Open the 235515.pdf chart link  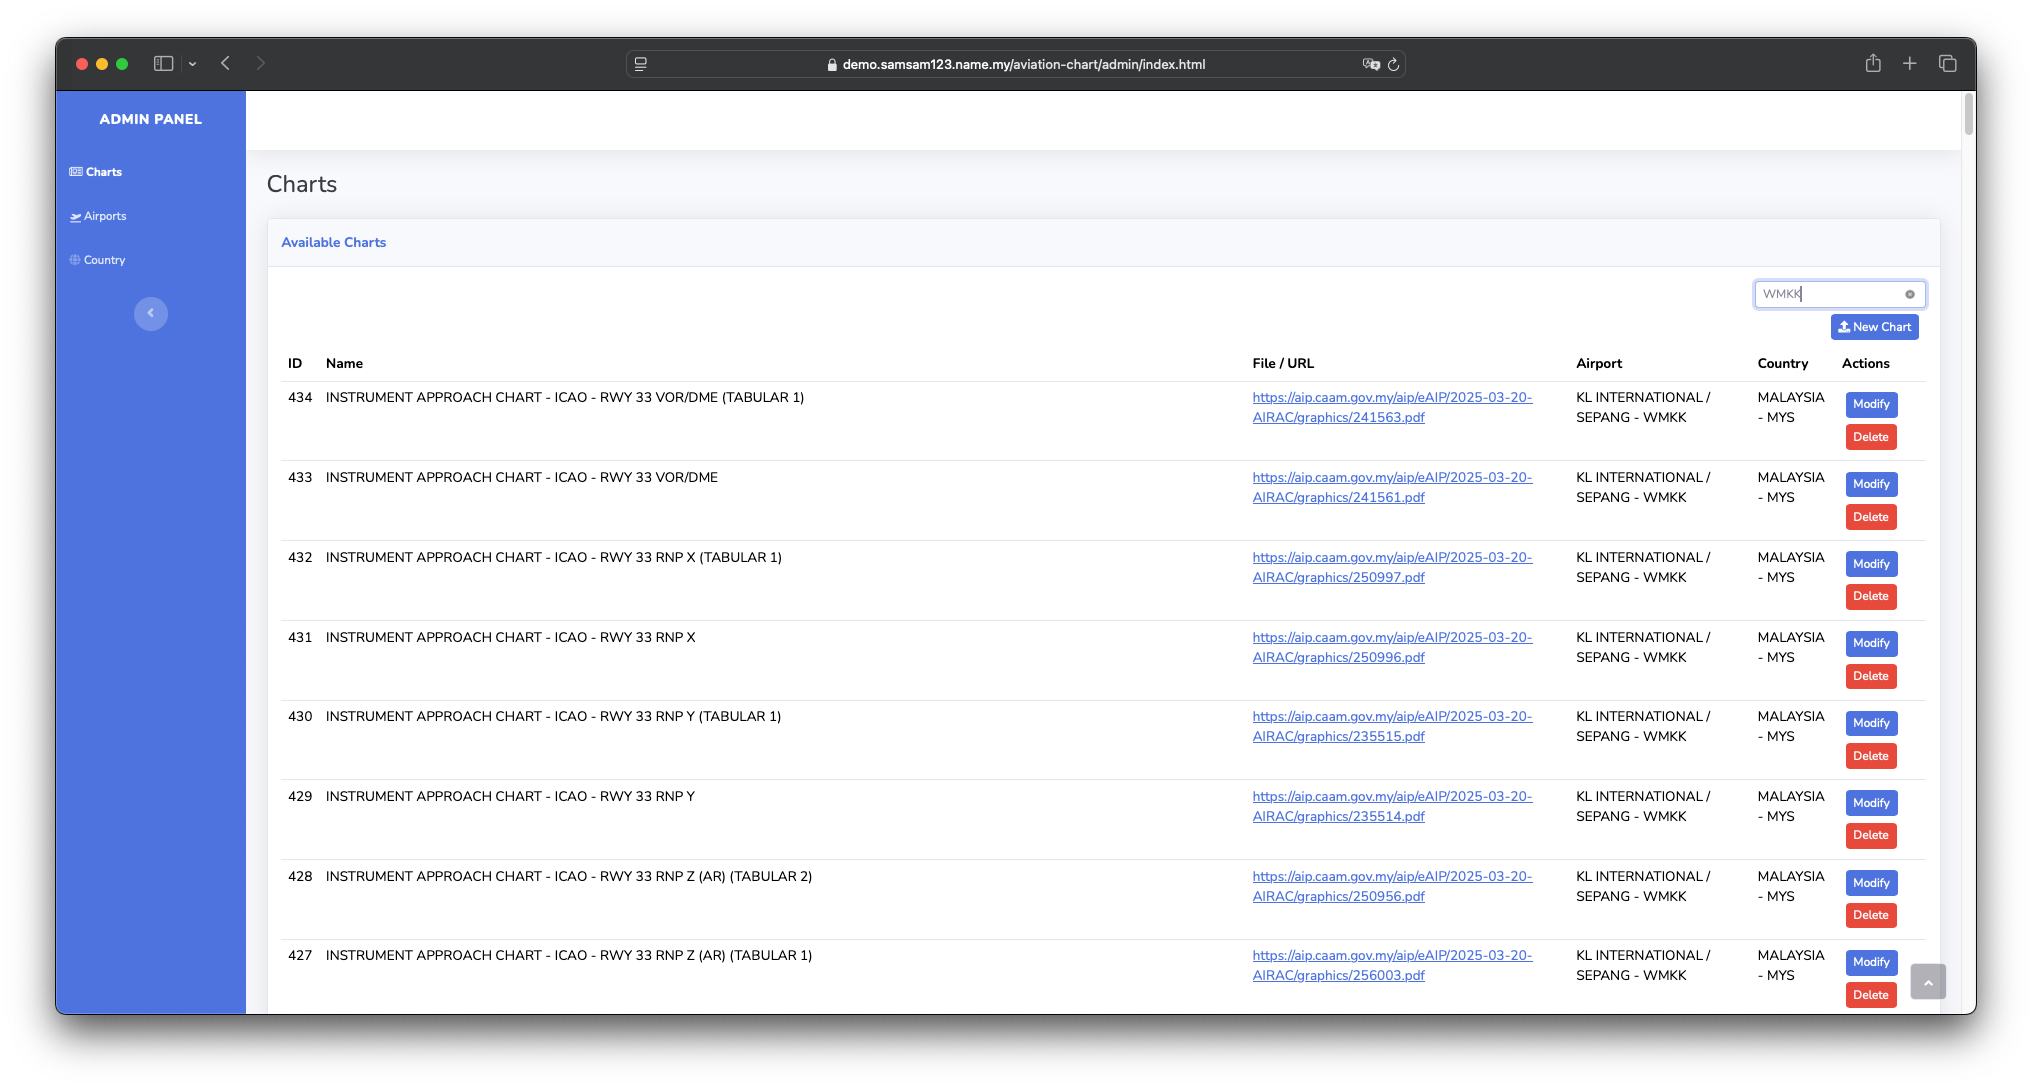(x=1392, y=726)
